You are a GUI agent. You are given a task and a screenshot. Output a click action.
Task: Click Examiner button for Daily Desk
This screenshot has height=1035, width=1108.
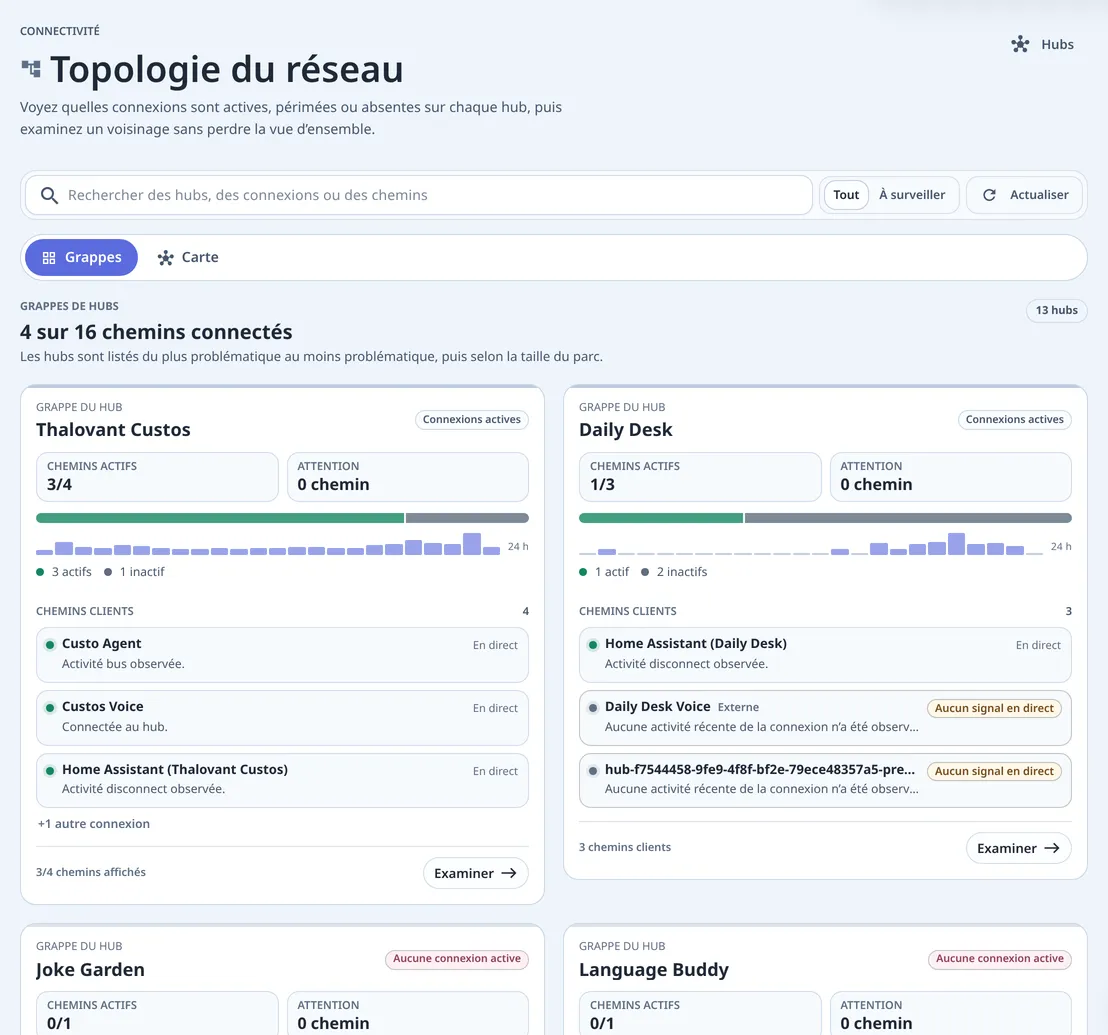click(1018, 848)
